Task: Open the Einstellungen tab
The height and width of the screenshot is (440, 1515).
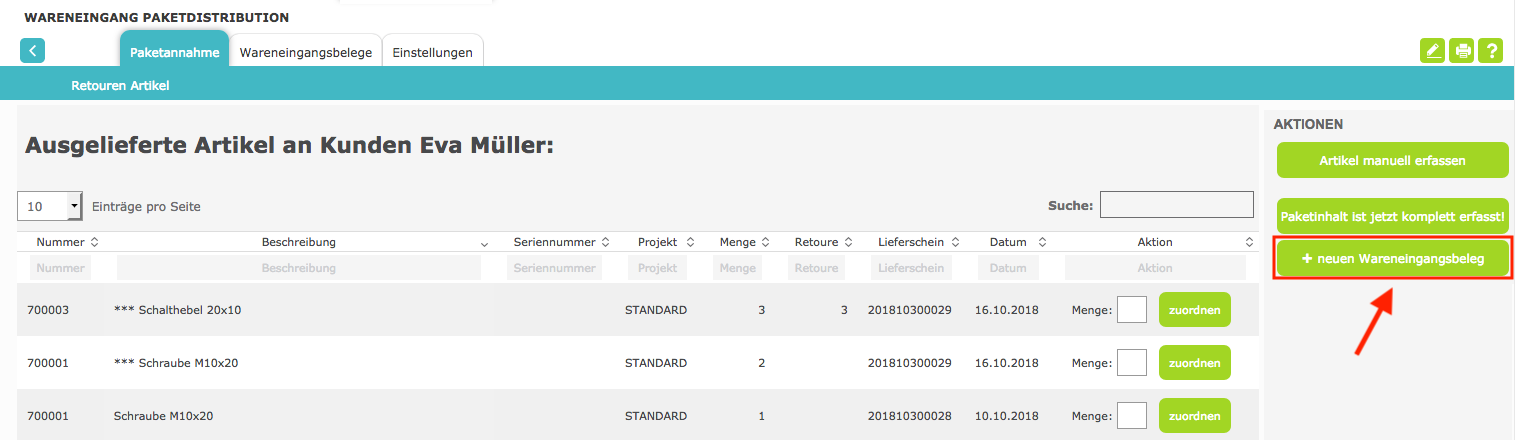Action: 432,53
